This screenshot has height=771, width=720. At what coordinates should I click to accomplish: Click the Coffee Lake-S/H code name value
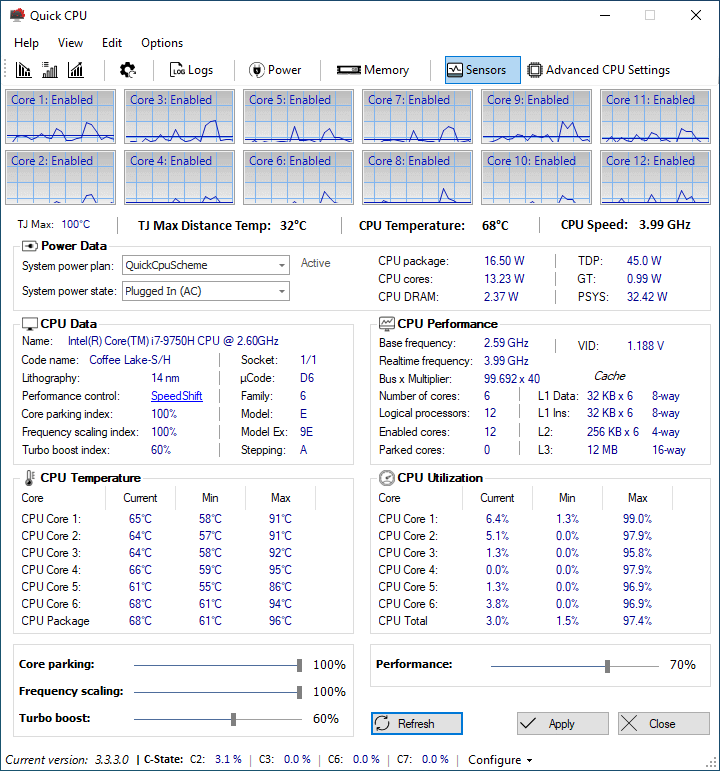(130, 360)
